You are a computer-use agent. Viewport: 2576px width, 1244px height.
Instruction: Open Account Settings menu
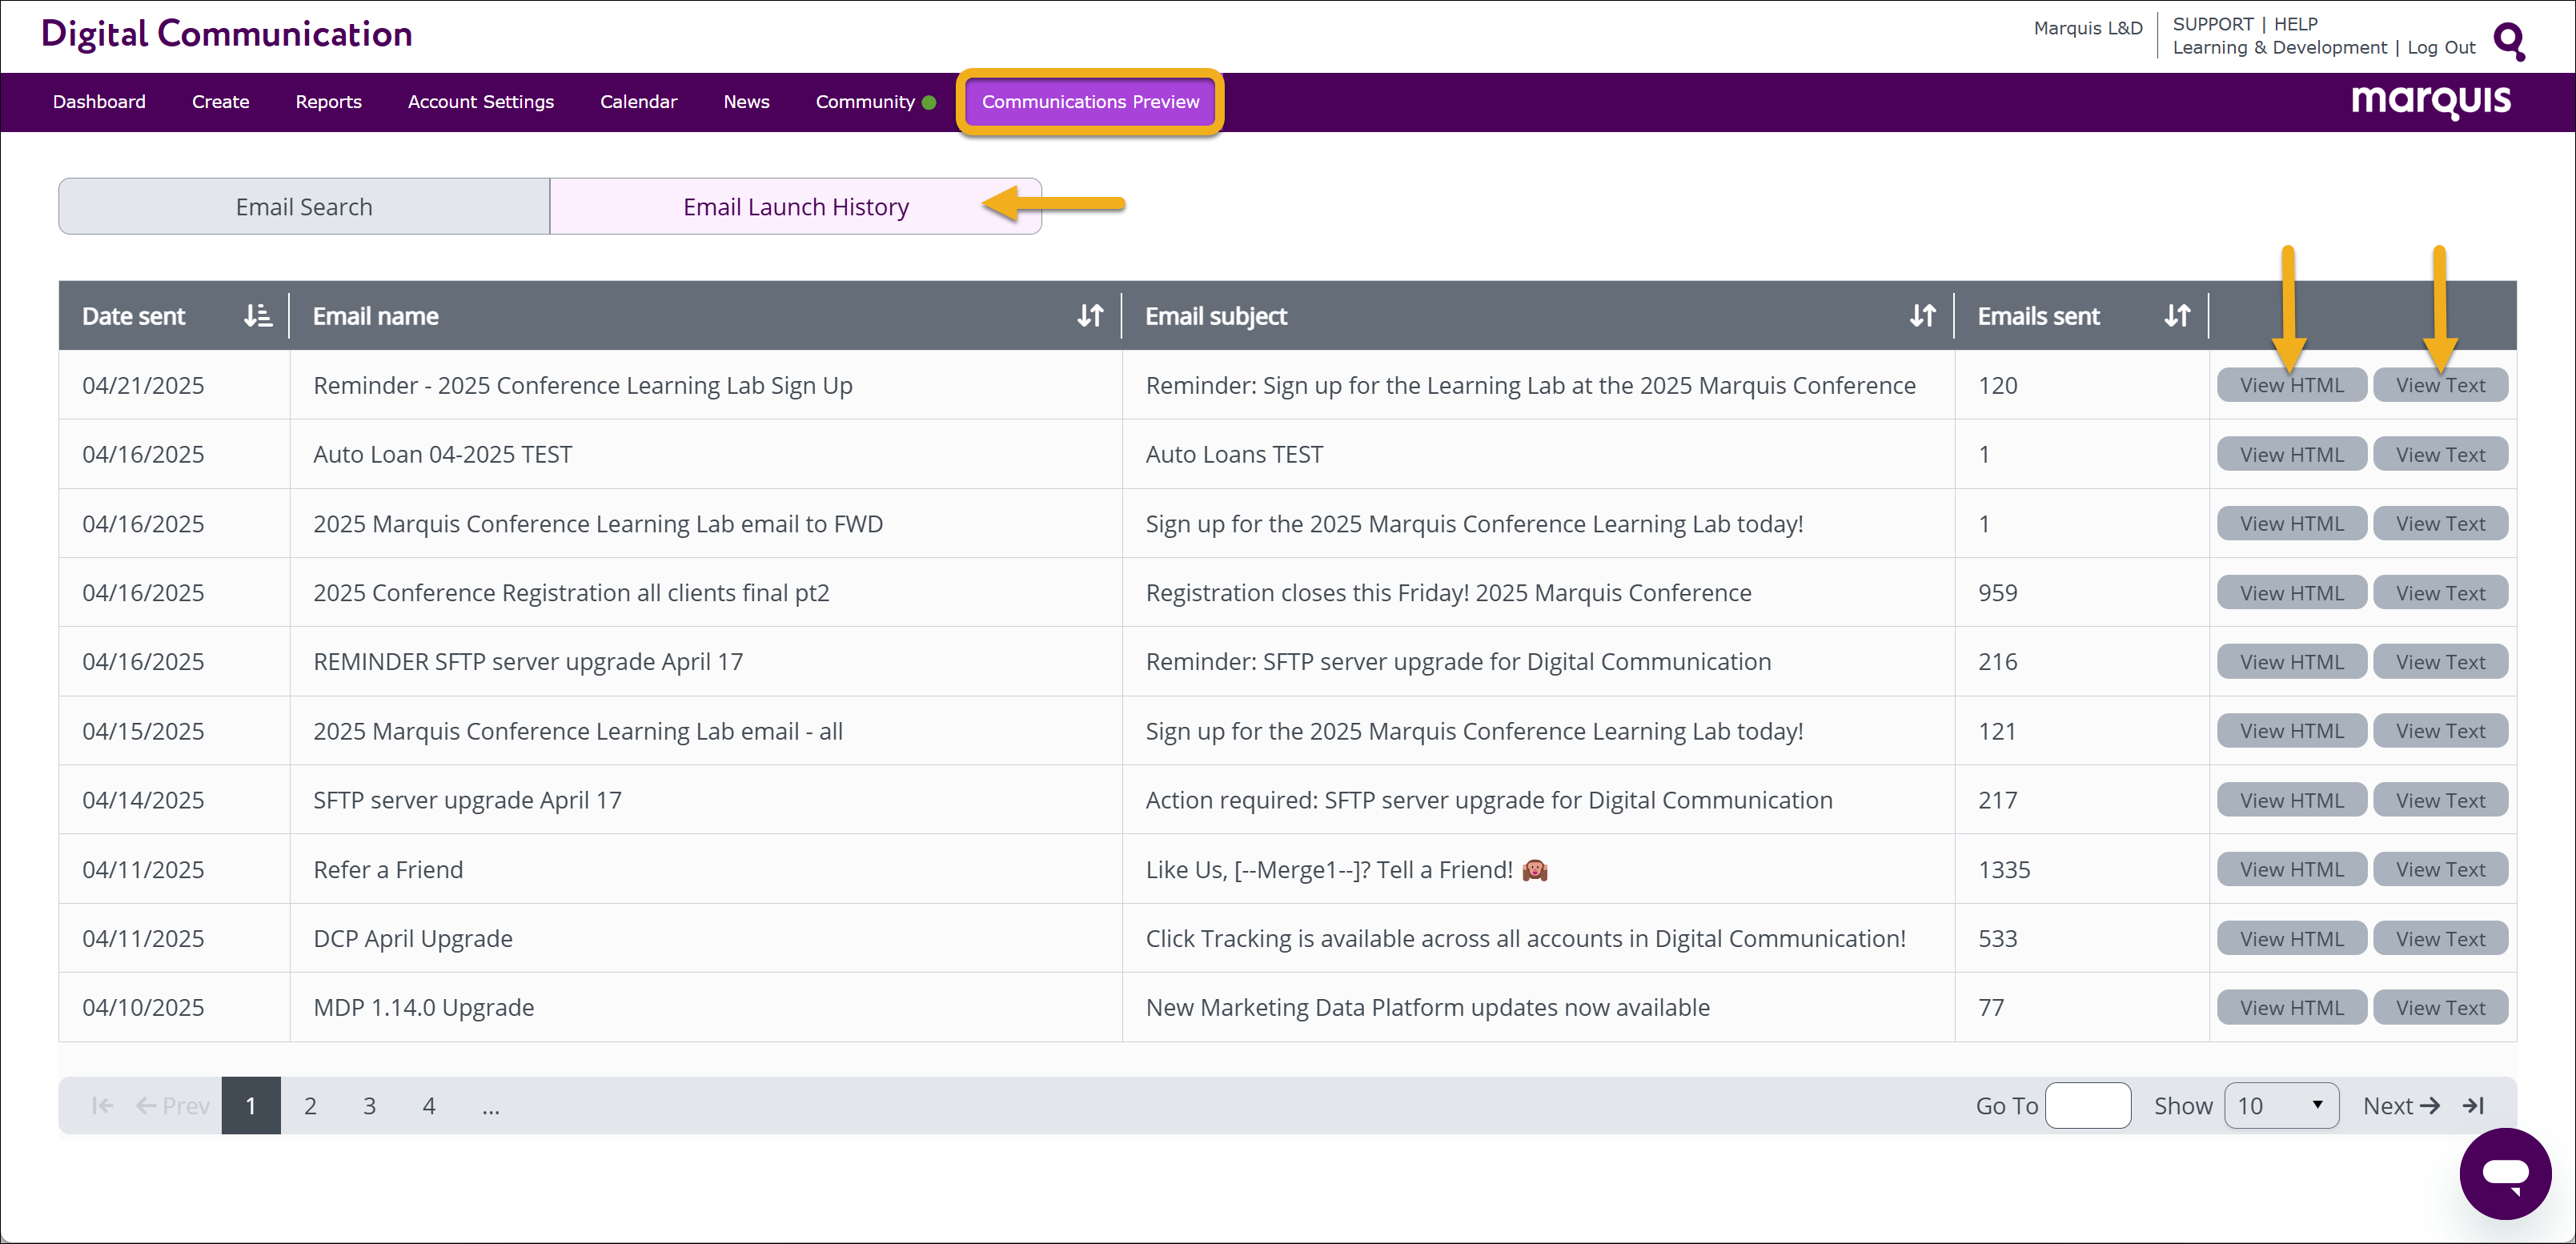click(x=481, y=102)
